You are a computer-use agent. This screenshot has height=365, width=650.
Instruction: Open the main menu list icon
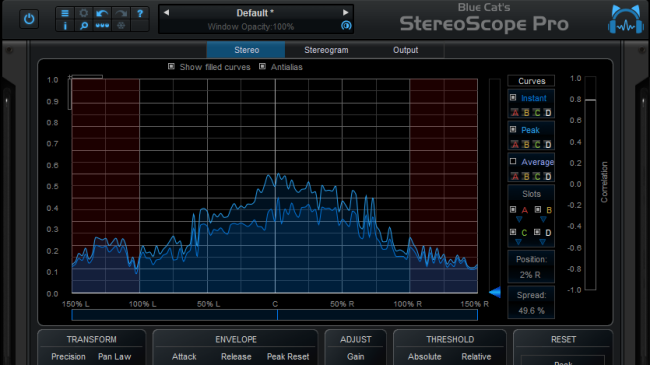[x=65, y=13]
